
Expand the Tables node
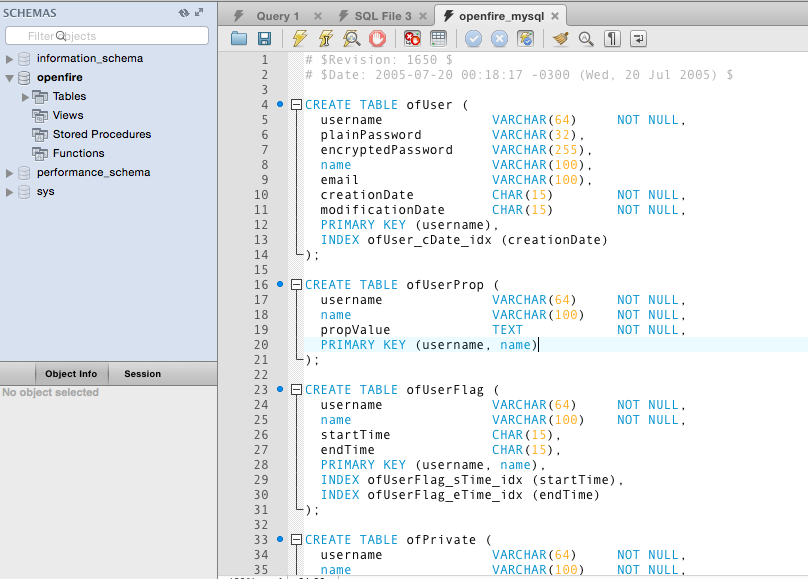pyautogui.click(x=25, y=97)
